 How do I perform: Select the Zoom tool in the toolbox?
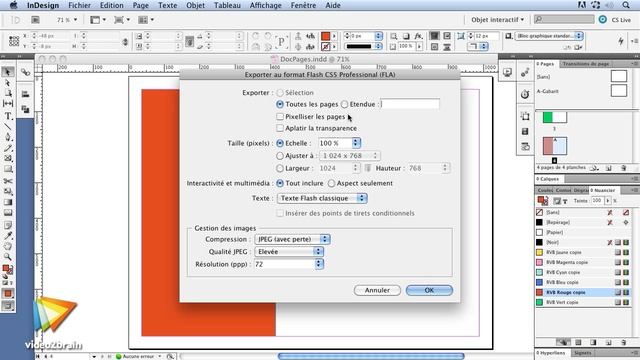tap(8, 257)
